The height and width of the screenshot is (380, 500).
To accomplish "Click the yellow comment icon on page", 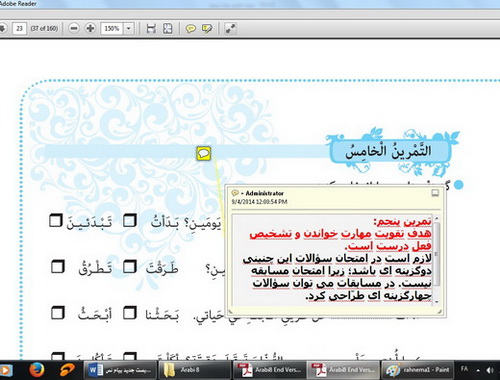I will point(204,154).
